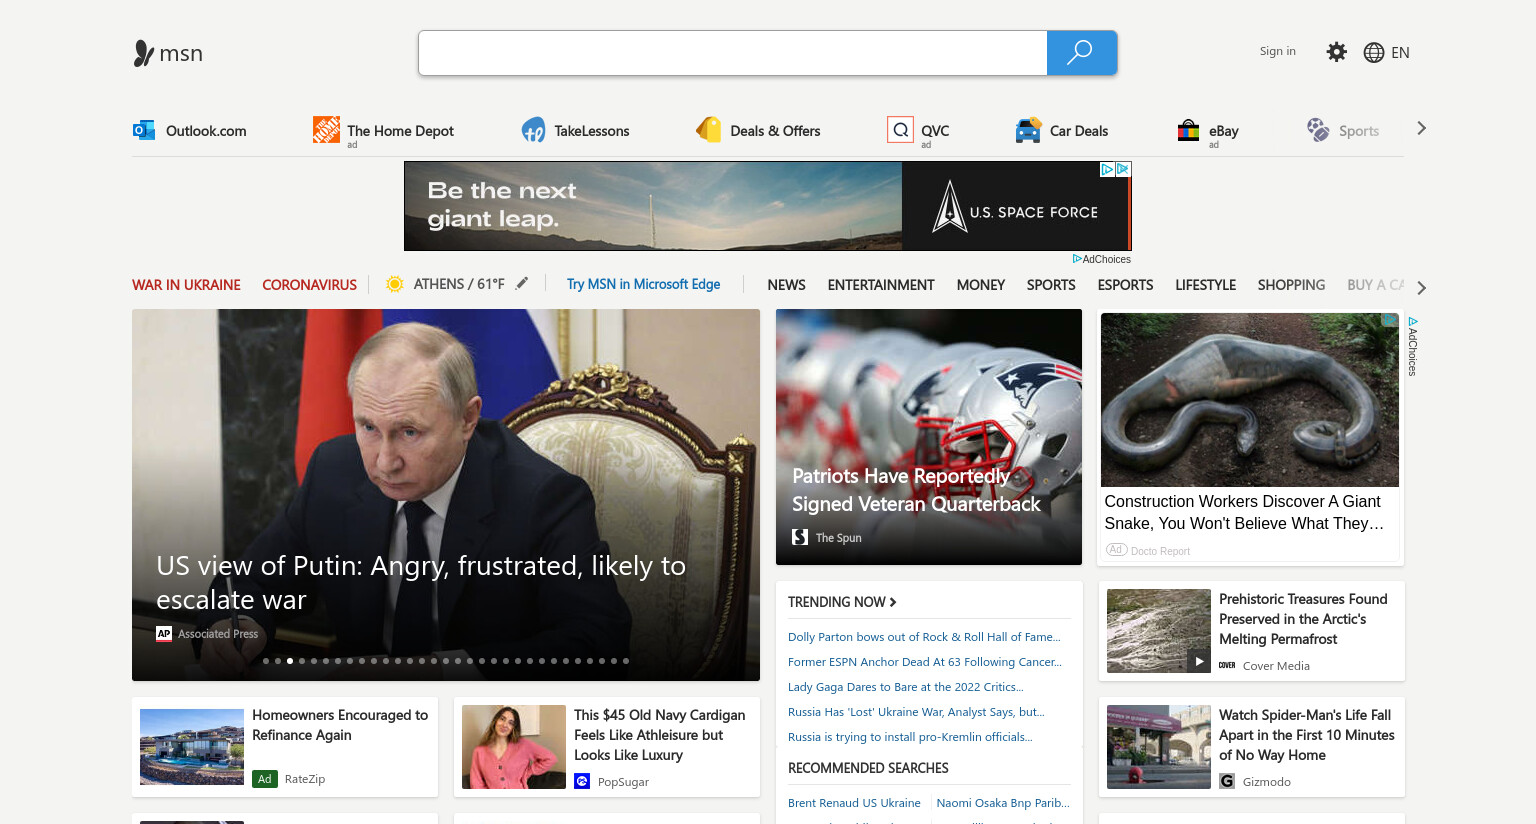Click the EN language label
Screen dimensions: 1536x824
coord(1400,53)
